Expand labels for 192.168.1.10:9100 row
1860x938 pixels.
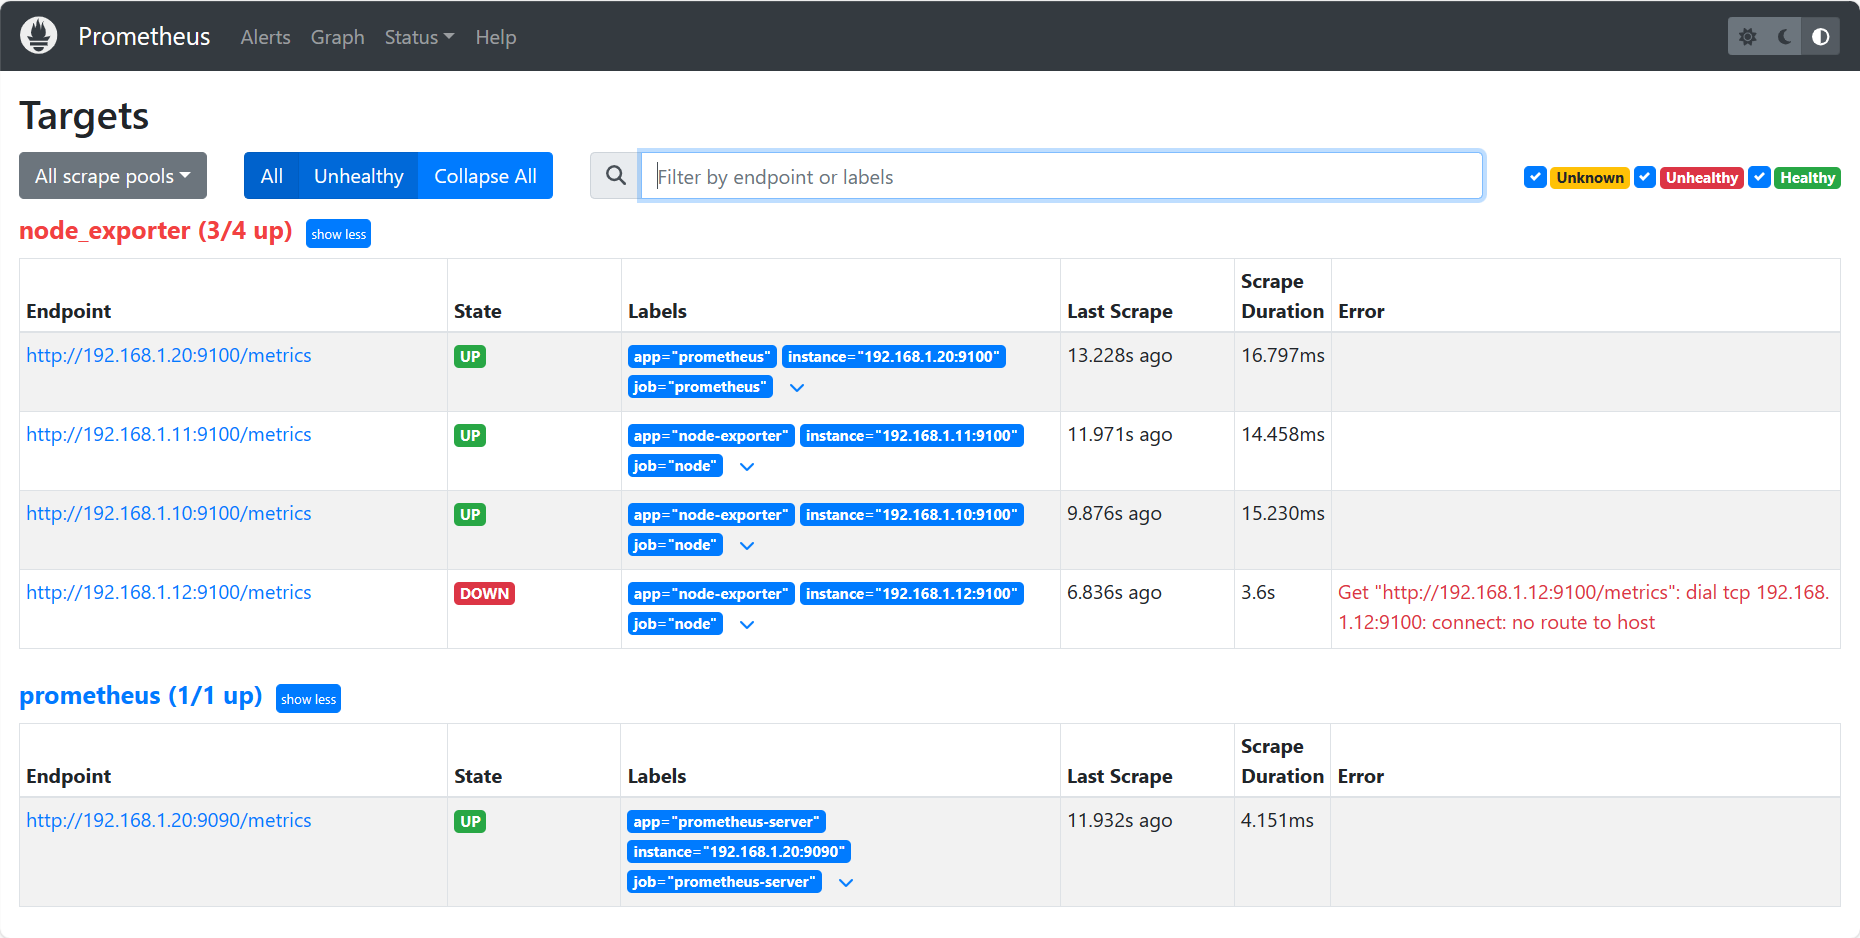click(747, 545)
